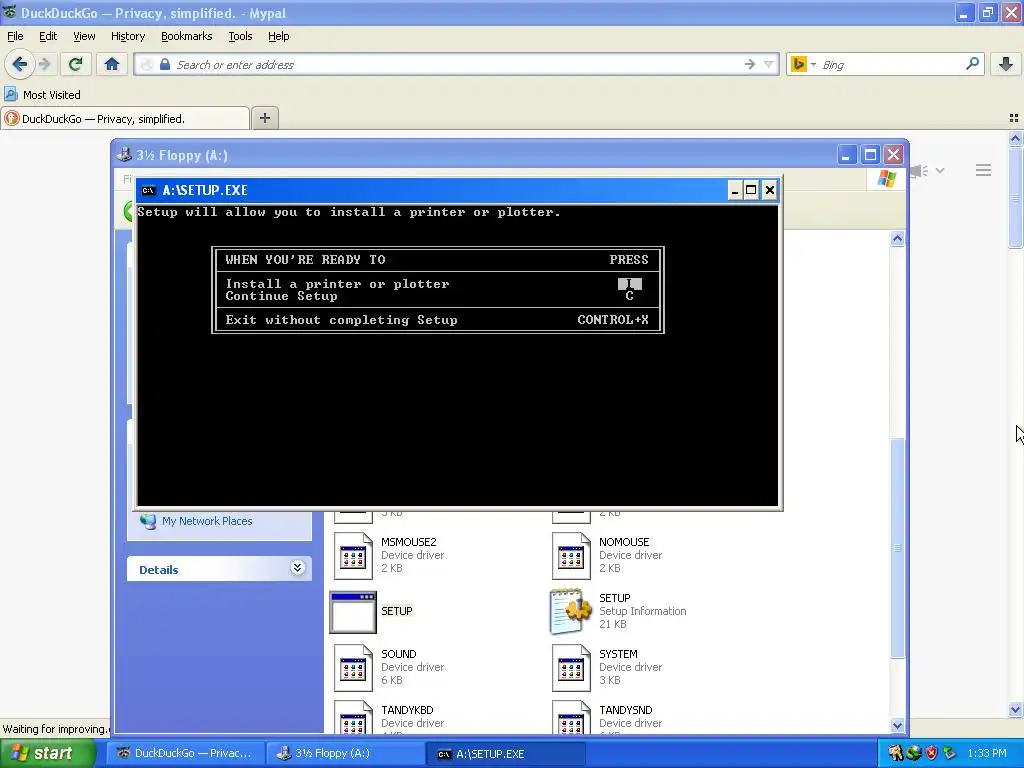The height and width of the screenshot is (768, 1024).
Task: Click the go arrow in the address bar
Action: 750,64
